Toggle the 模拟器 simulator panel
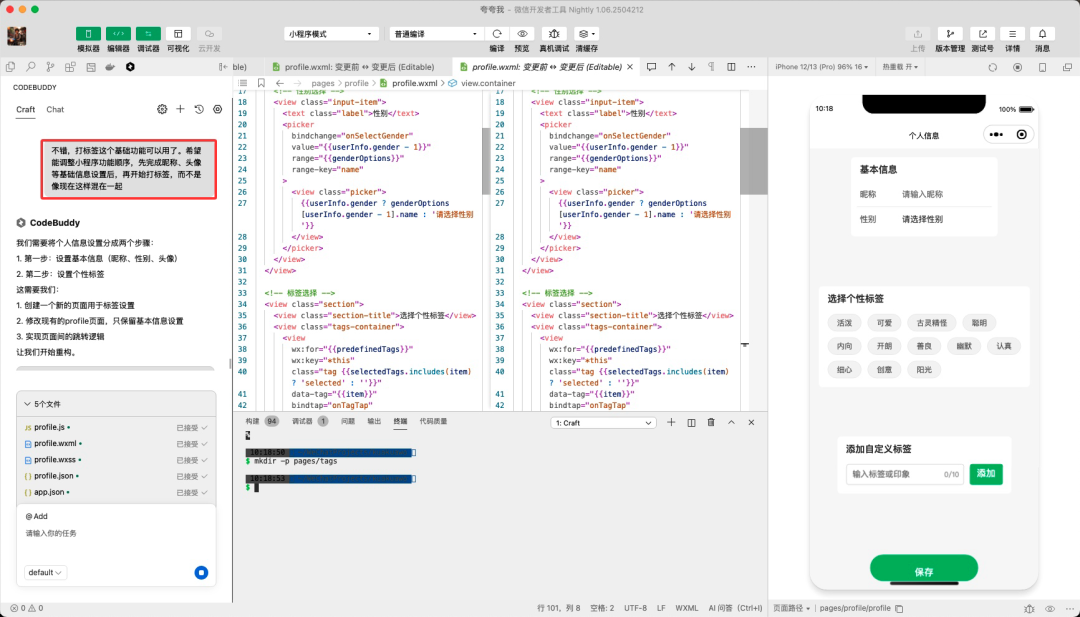Image resolution: width=1080 pixels, height=617 pixels. click(88, 33)
